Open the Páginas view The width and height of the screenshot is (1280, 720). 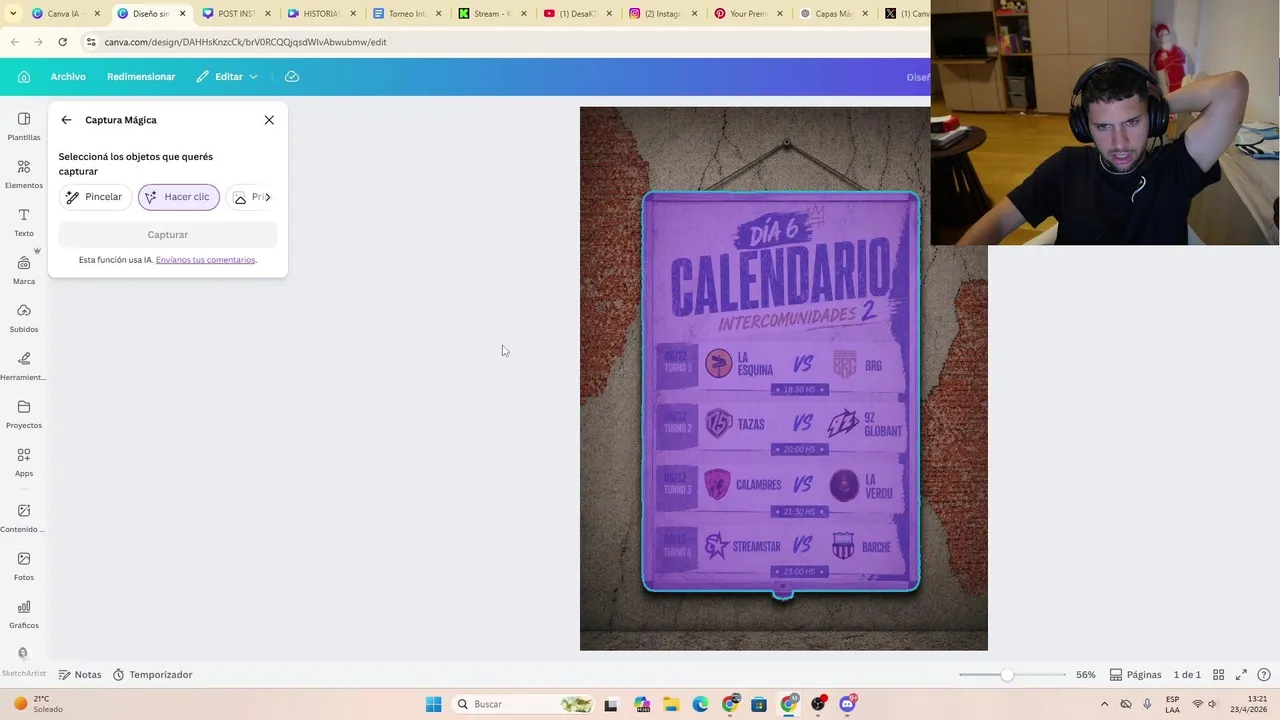coord(1136,675)
